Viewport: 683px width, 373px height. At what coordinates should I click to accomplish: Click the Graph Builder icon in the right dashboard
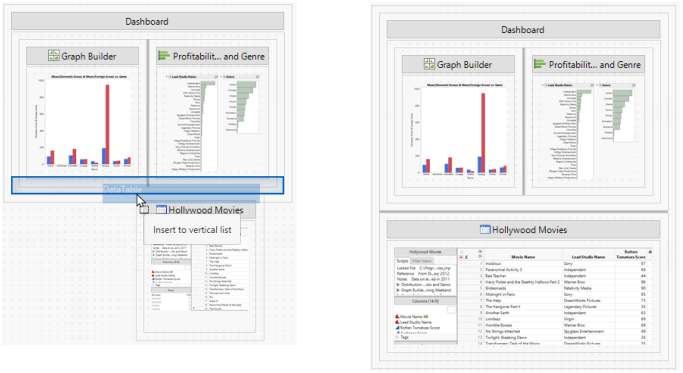pyautogui.click(x=429, y=64)
